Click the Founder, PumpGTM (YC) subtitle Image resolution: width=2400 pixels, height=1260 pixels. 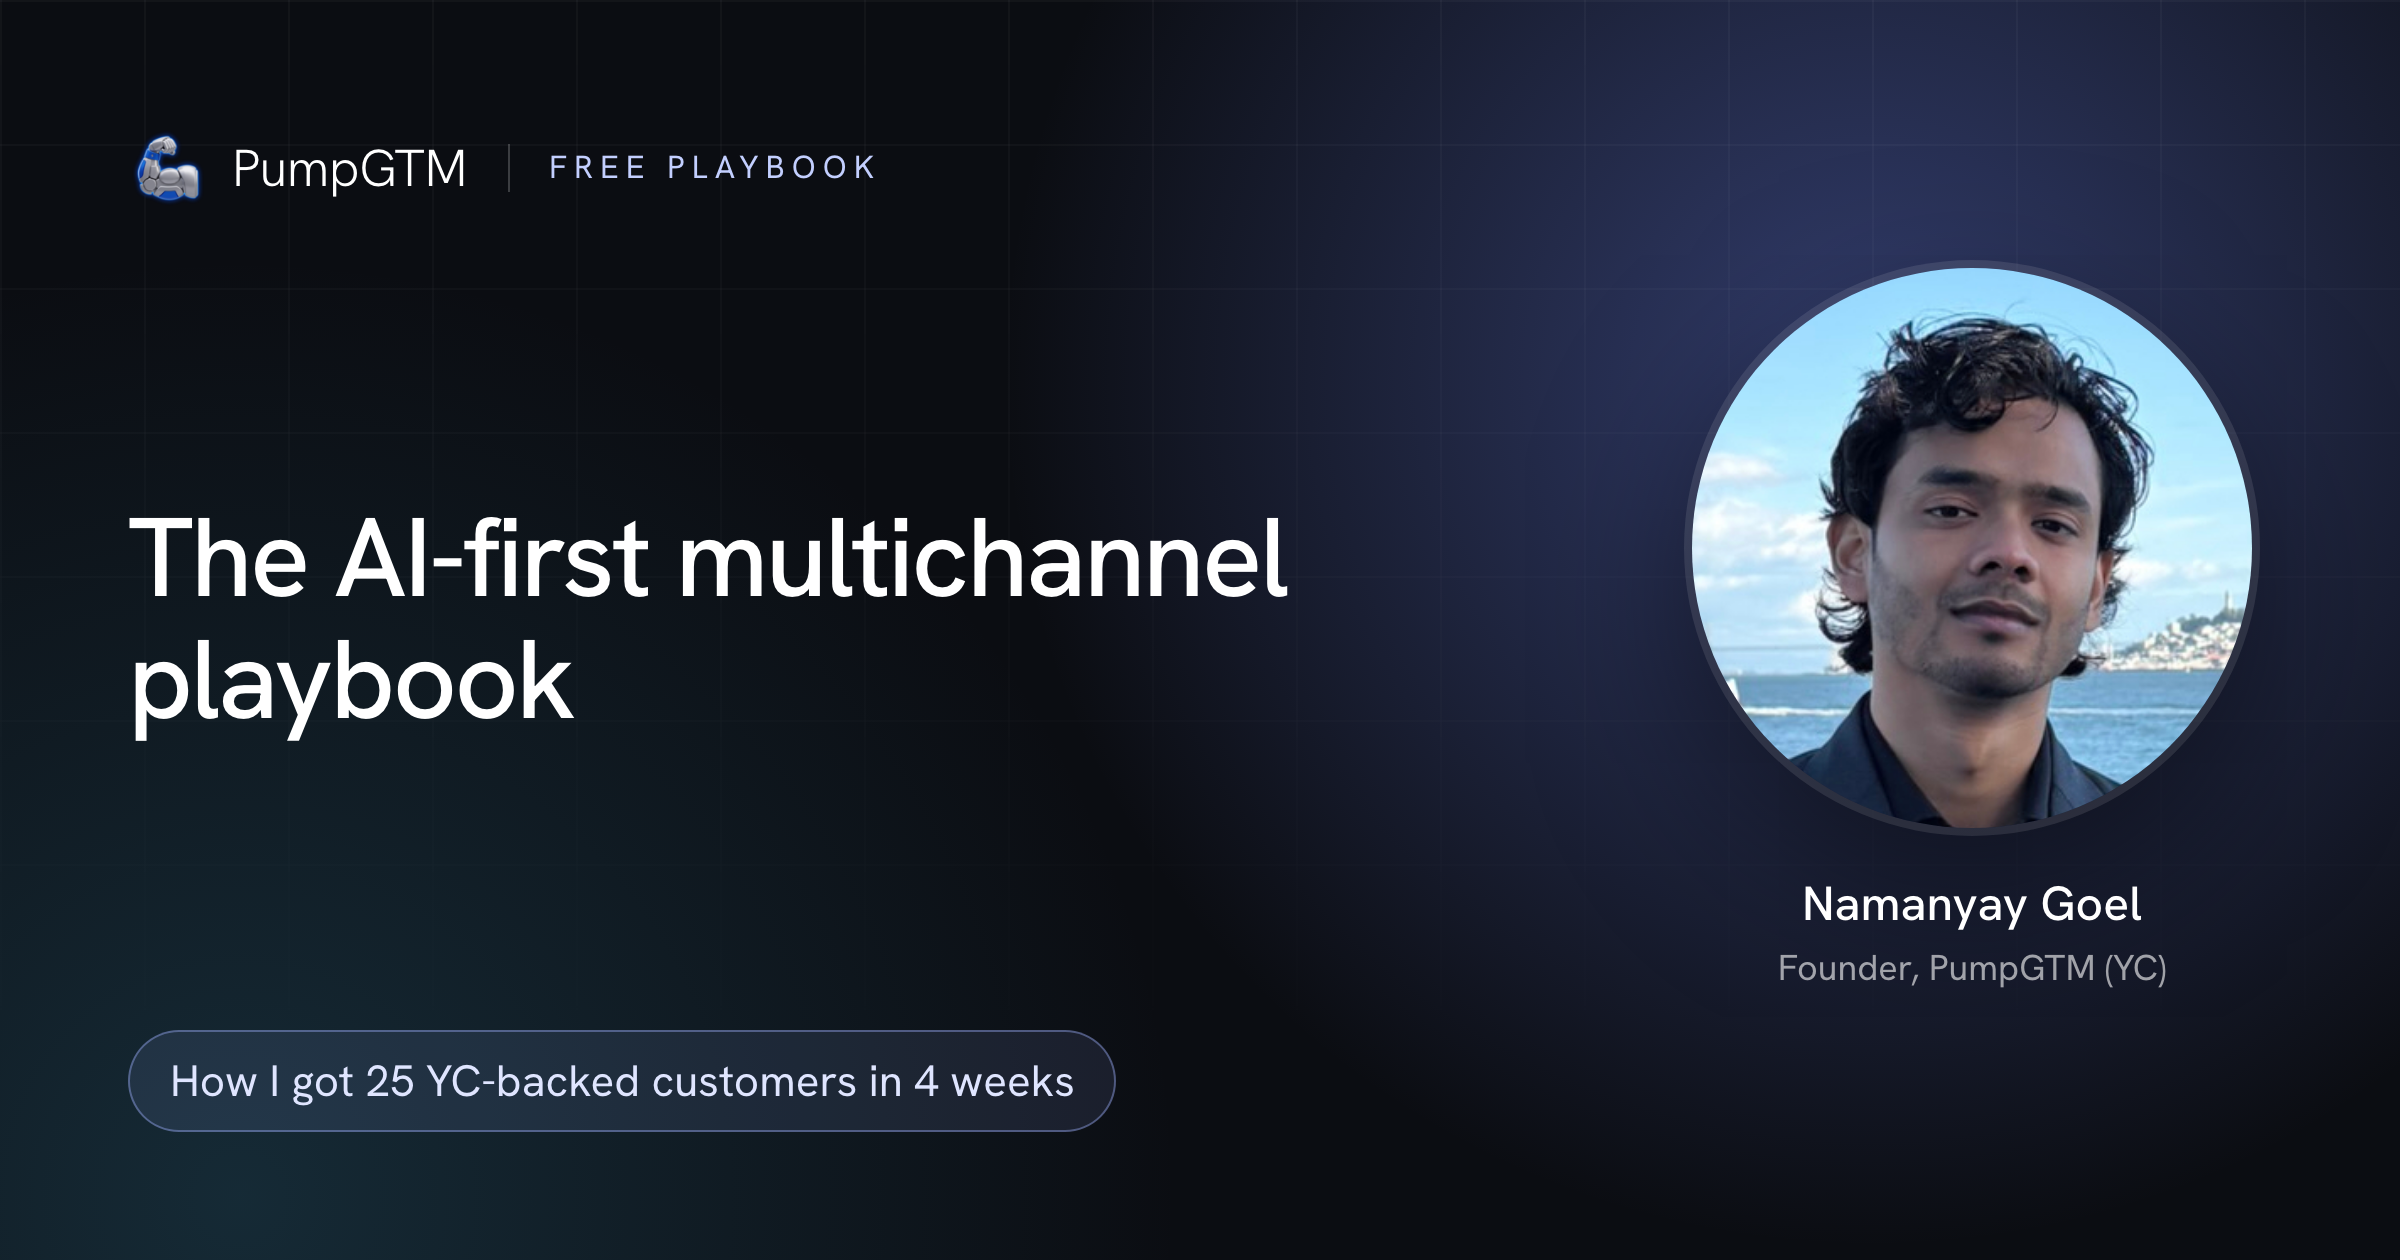pyautogui.click(x=1972, y=968)
